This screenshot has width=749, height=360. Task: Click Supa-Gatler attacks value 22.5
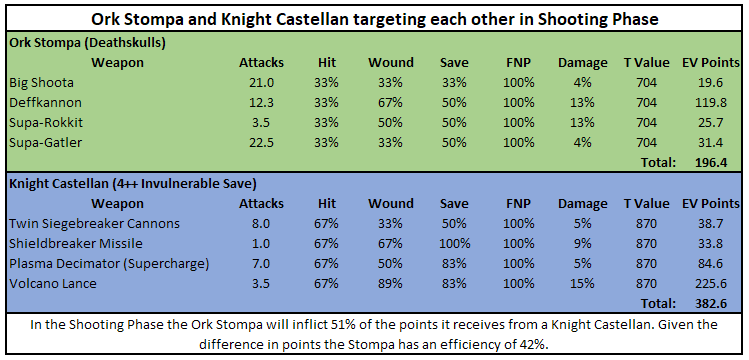pos(261,142)
